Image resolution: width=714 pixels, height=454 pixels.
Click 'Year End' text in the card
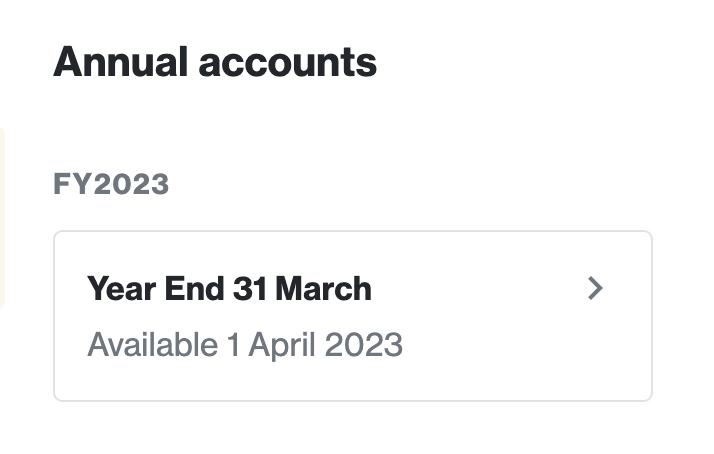click(155, 289)
